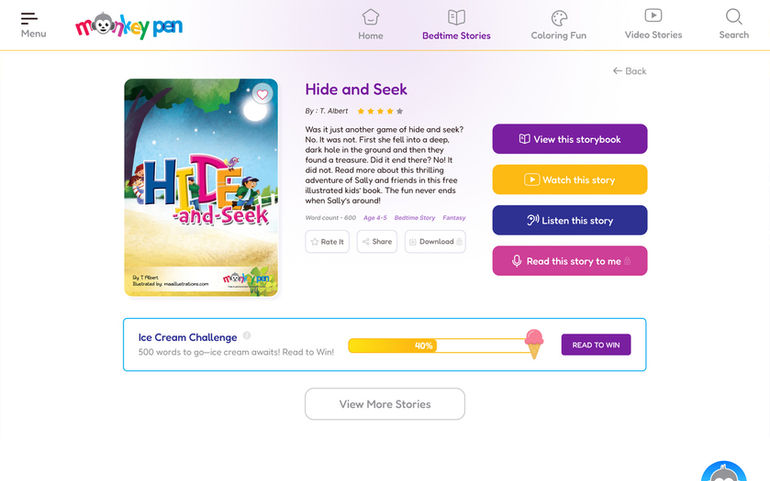770x481 pixels.
Task: Go to the Home icon
Action: [370, 17]
